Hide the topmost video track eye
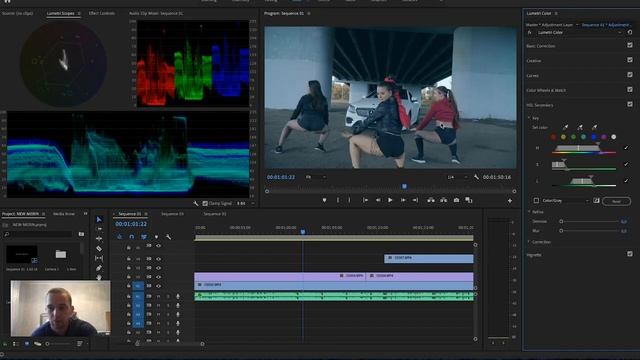The image size is (640, 360). pyautogui.click(x=158, y=246)
